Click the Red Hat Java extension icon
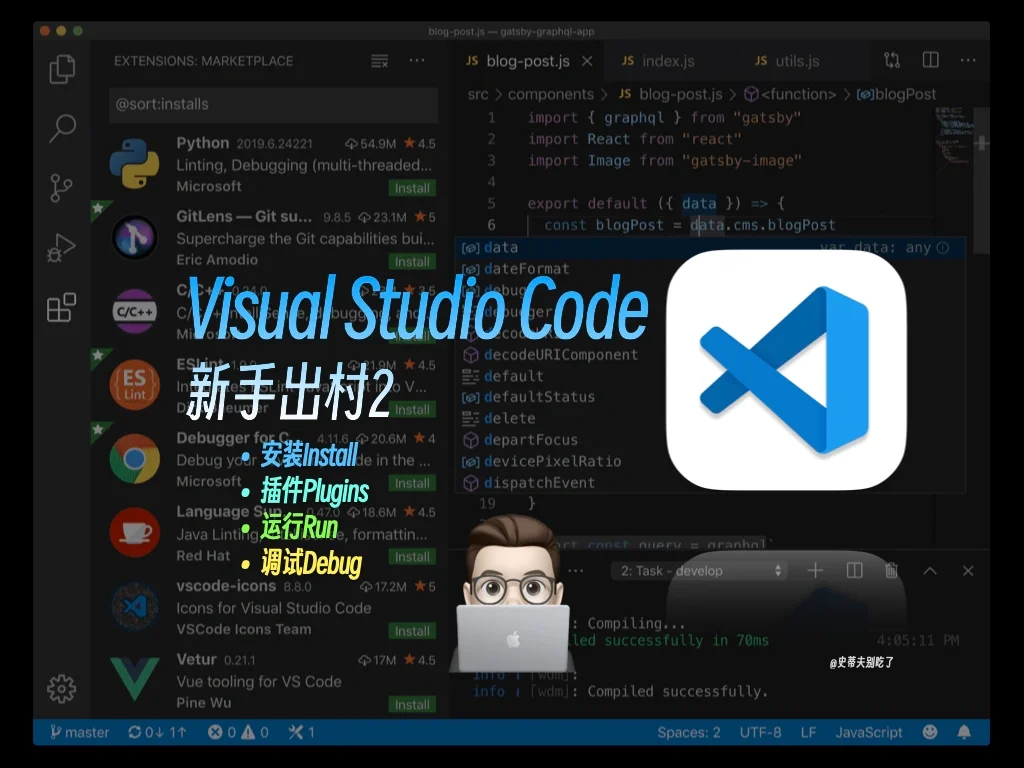The image size is (1024, 768). pyautogui.click(x=135, y=532)
